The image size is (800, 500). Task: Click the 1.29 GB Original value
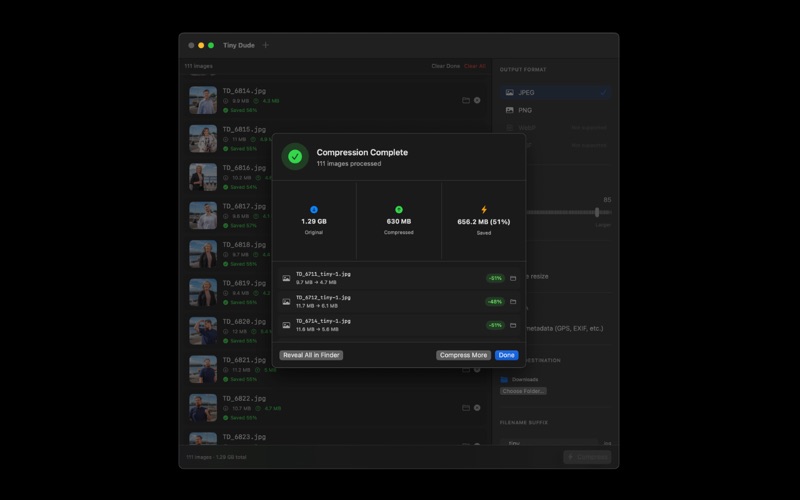[x=314, y=221]
